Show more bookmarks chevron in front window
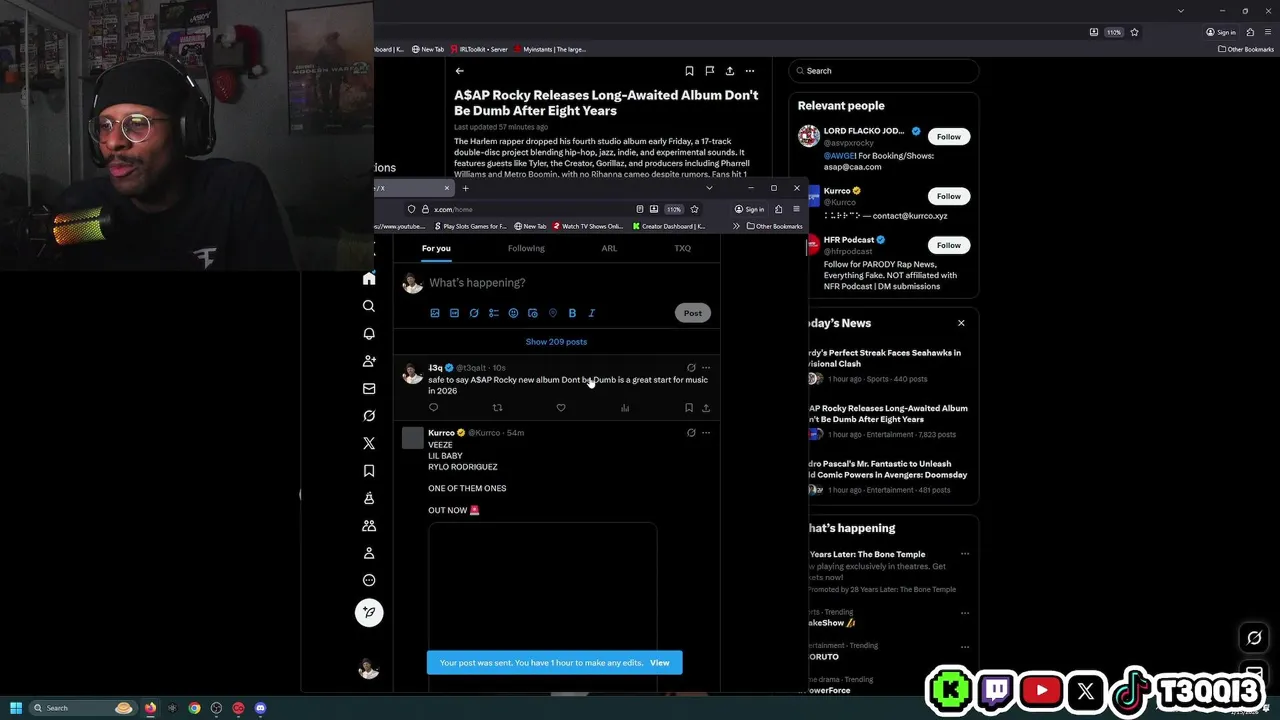This screenshot has width=1280, height=720. pos(736,226)
